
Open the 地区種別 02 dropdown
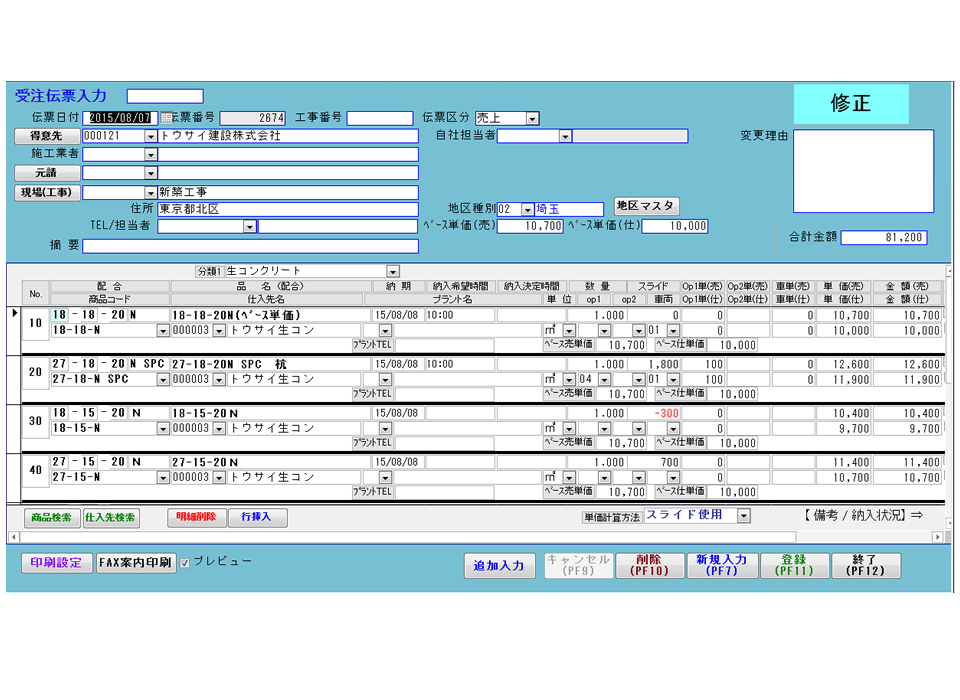click(x=527, y=209)
